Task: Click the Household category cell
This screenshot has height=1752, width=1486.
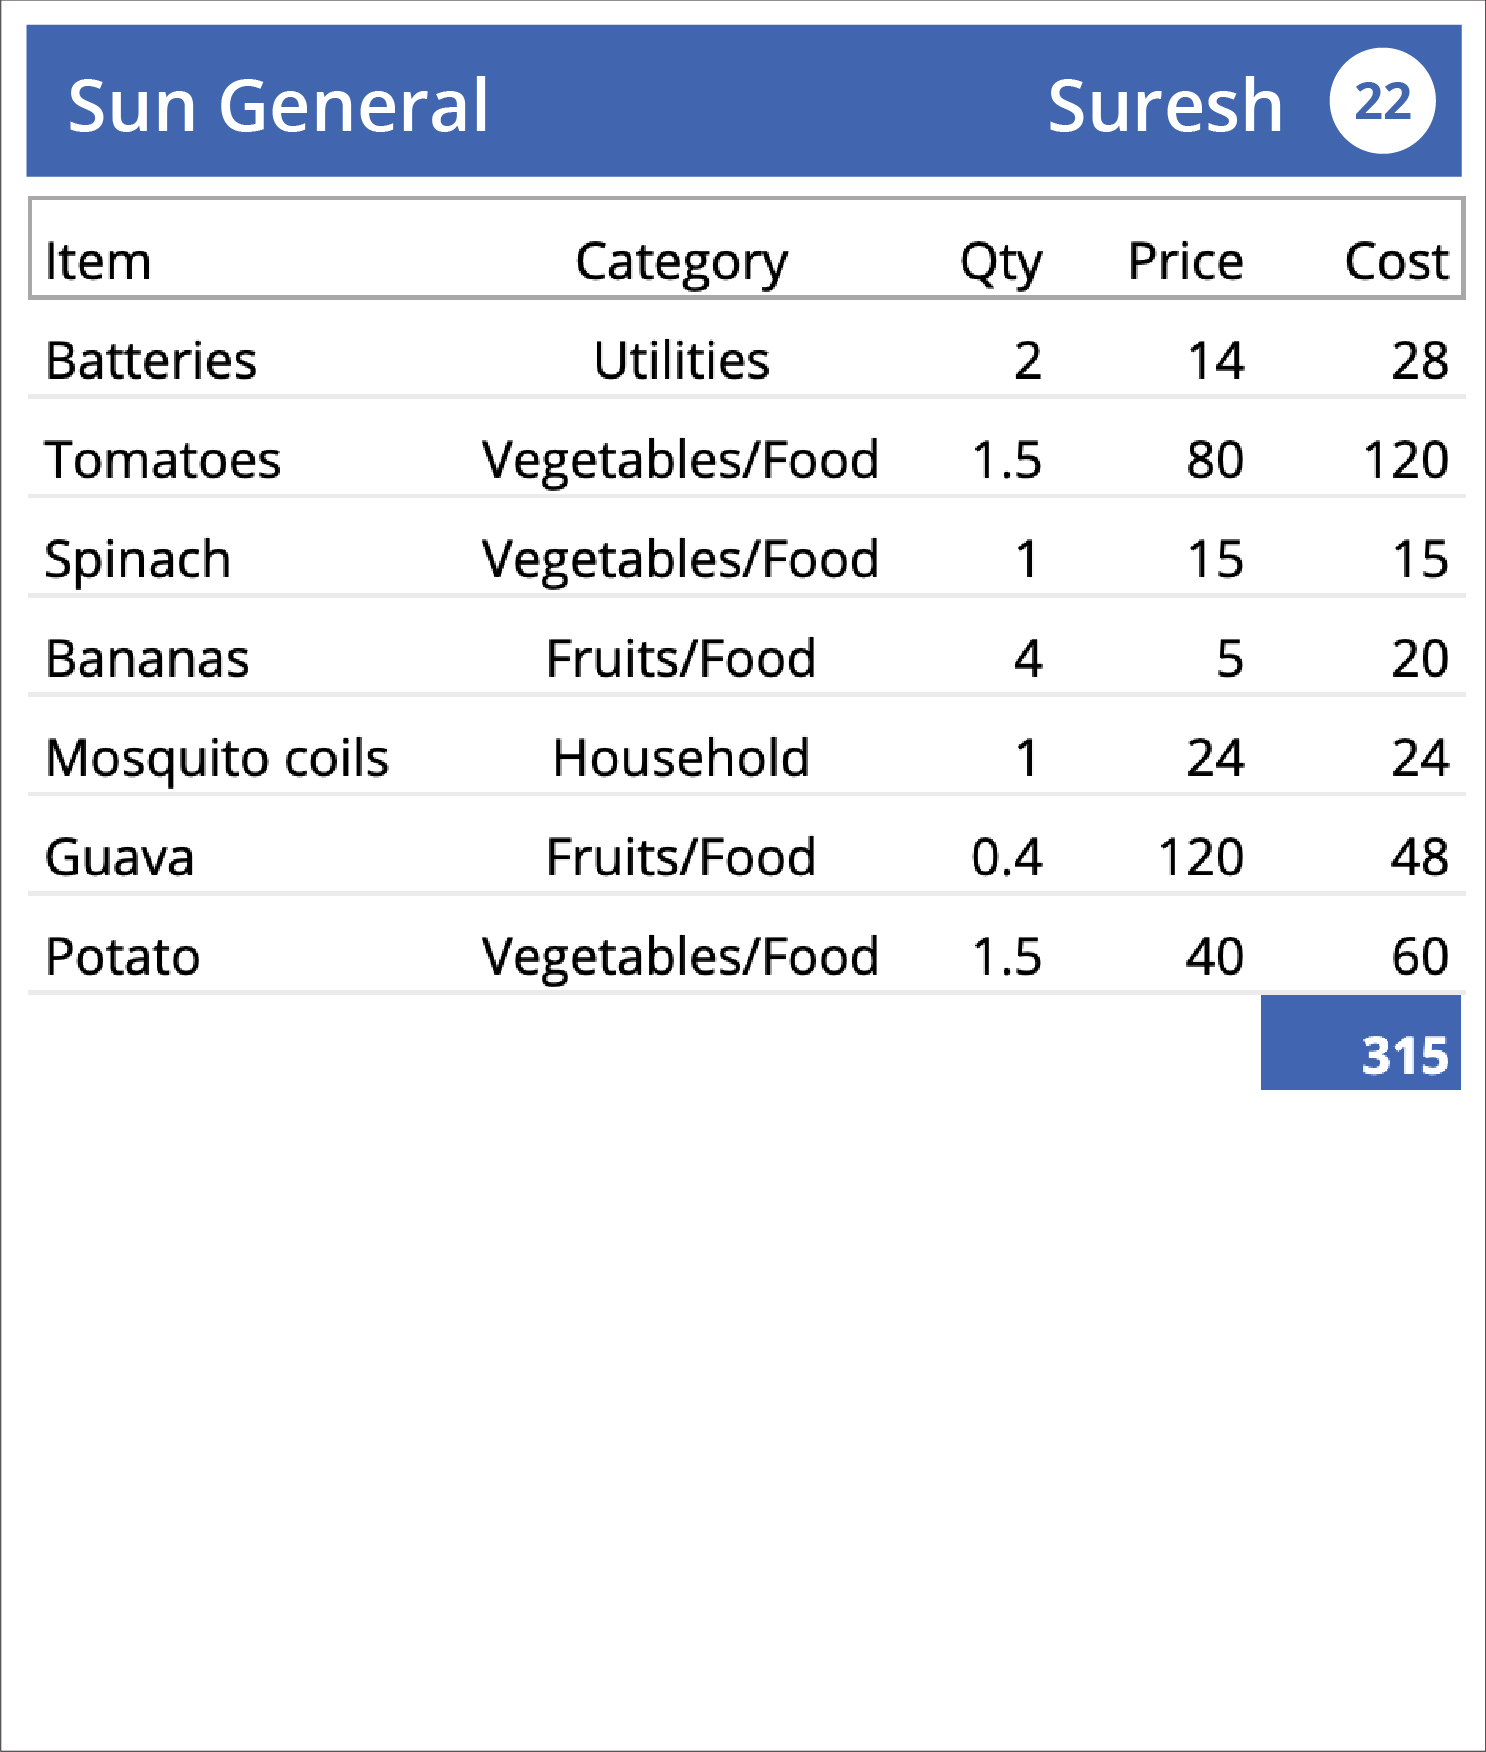Action: coord(681,759)
